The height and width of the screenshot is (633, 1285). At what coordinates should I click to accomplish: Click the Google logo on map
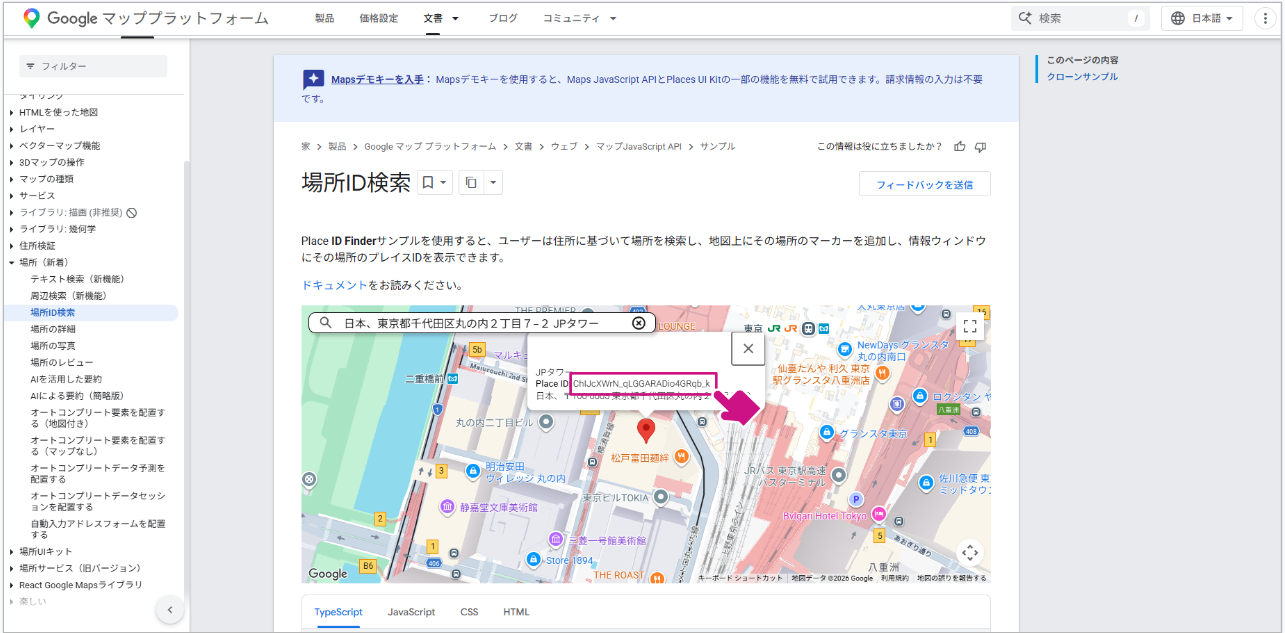[328, 573]
